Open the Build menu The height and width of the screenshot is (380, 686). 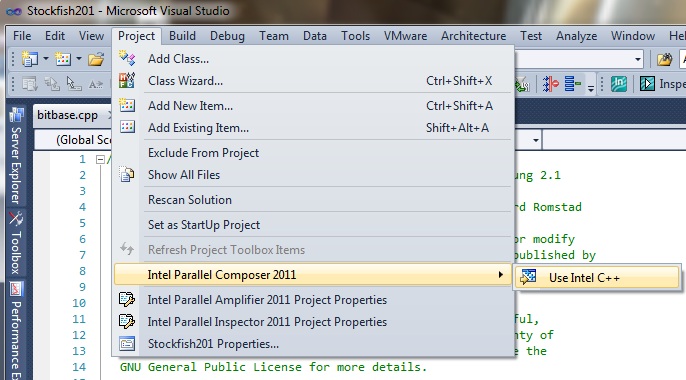[182, 36]
